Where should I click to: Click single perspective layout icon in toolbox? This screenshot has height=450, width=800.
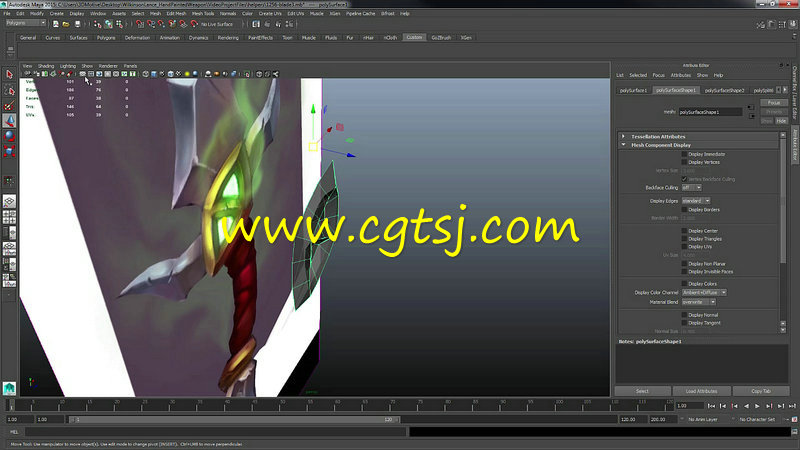[9, 202]
